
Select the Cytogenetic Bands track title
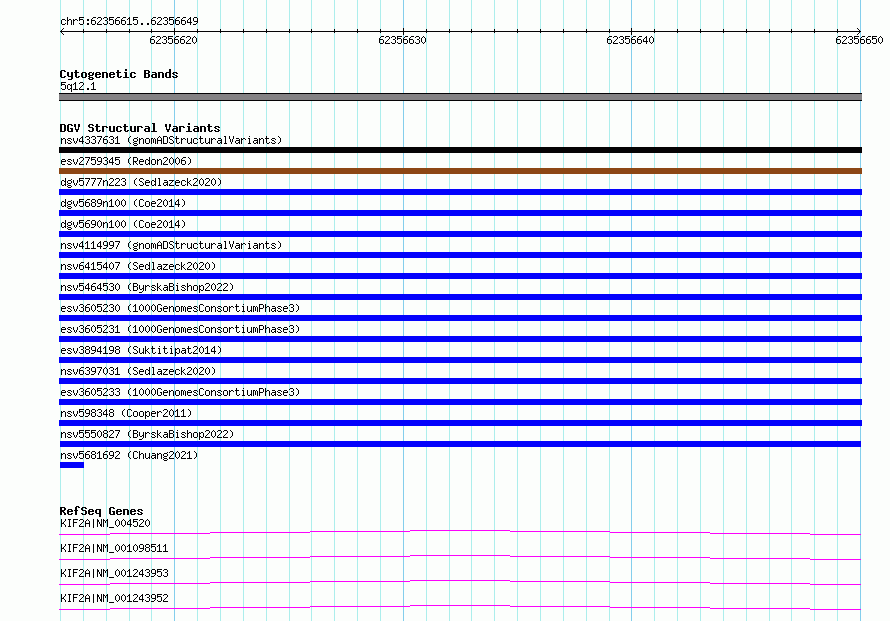point(119,74)
